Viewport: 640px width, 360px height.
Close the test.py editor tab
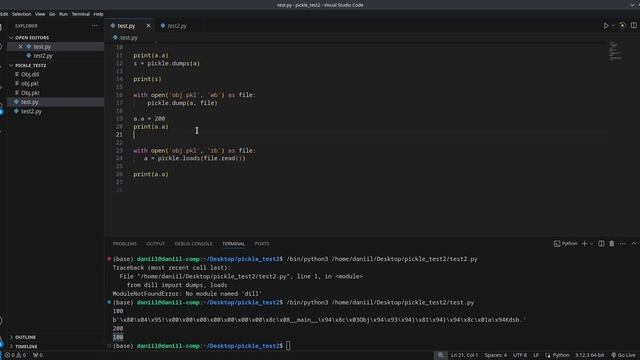point(148,26)
